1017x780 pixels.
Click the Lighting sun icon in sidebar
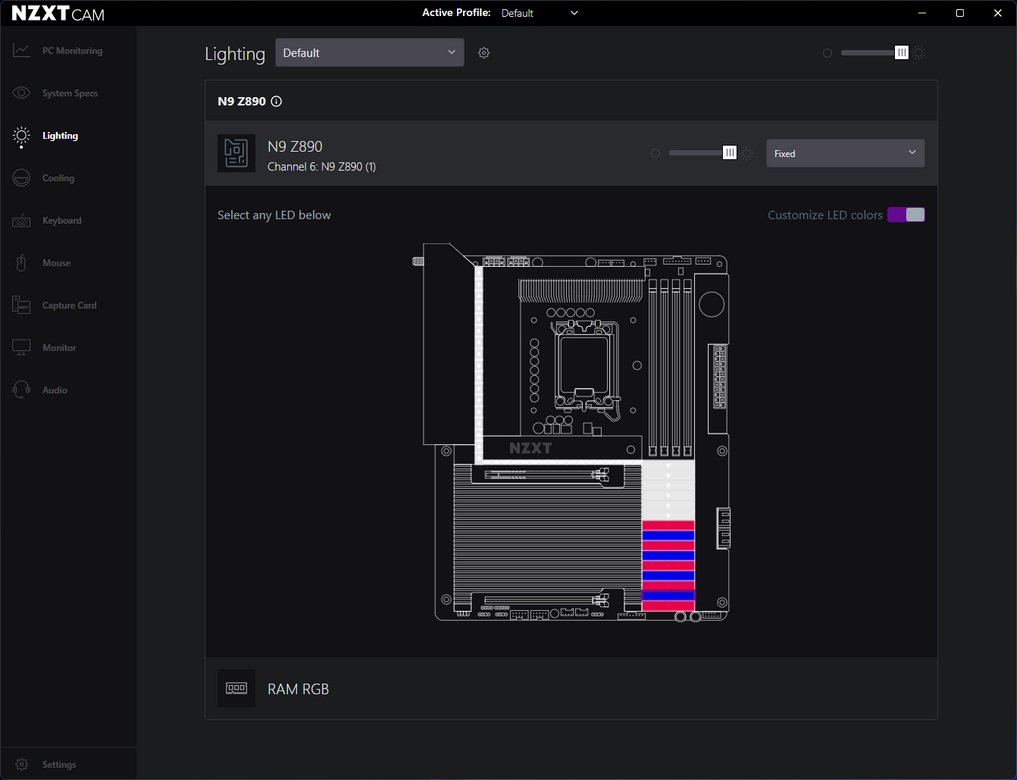pyautogui.click(x=21, y=136)
